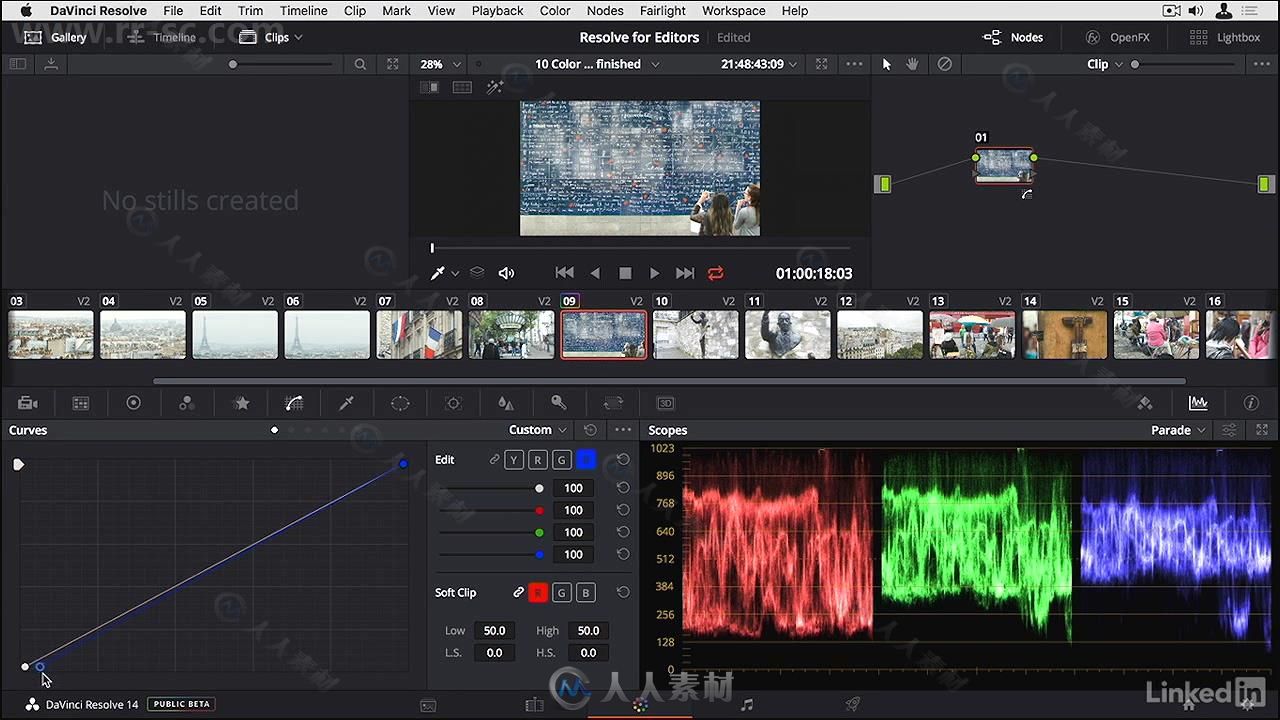Open the timeline name dropdown
Screen dimensions: 1280x720
pos(597,64)
